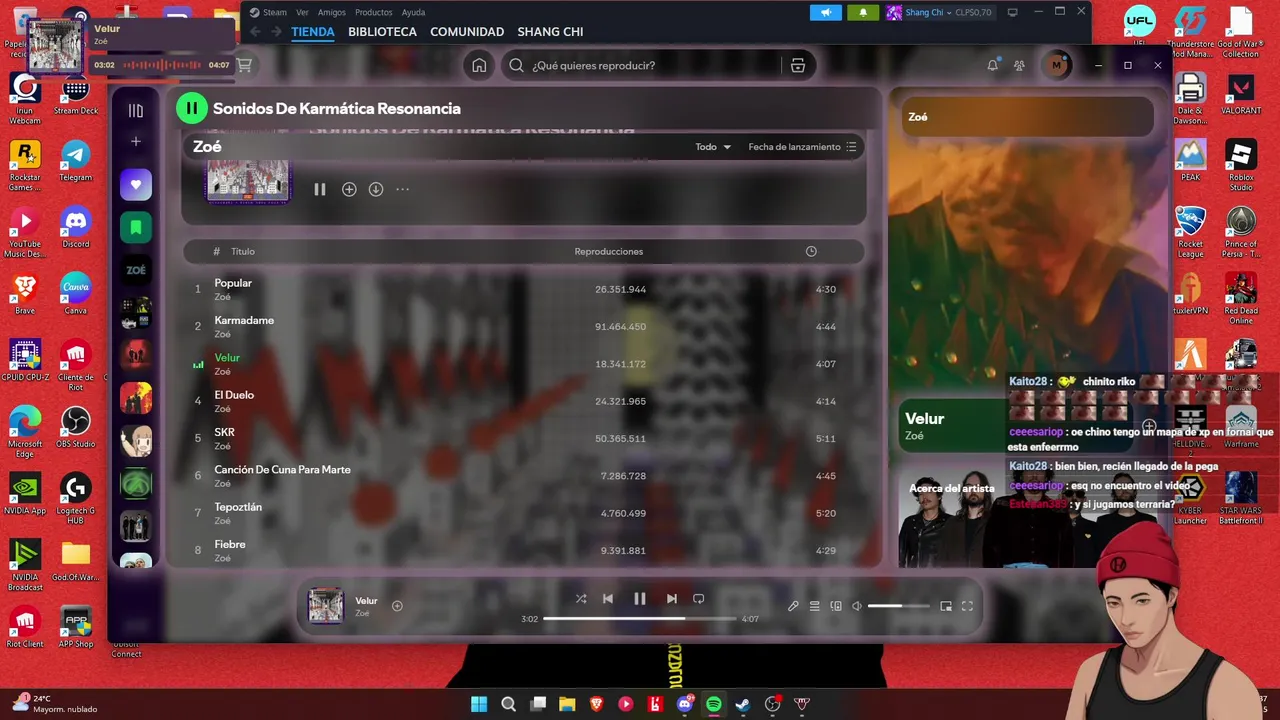Open the notifications bell in Spotify
This screenshot has width=1280, height=720.
pos(993,65)
